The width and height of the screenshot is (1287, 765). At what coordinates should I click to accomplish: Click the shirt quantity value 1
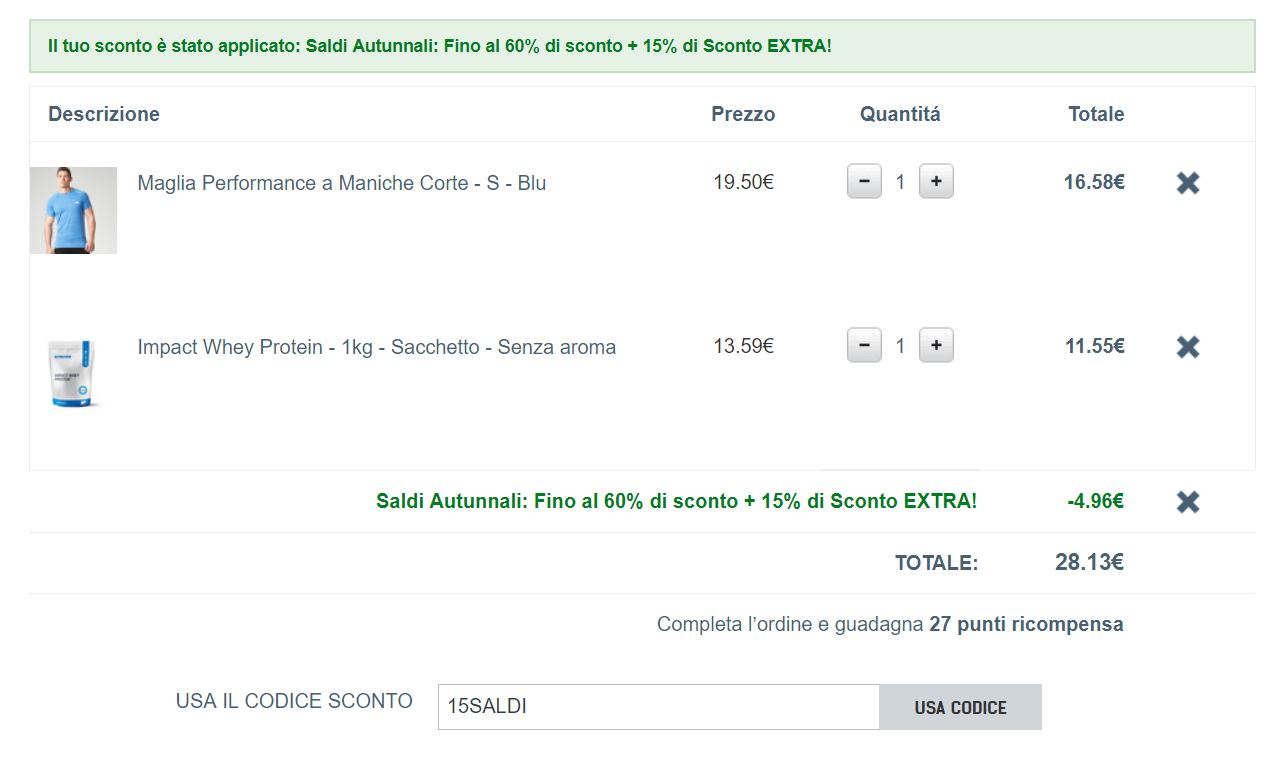900,182
